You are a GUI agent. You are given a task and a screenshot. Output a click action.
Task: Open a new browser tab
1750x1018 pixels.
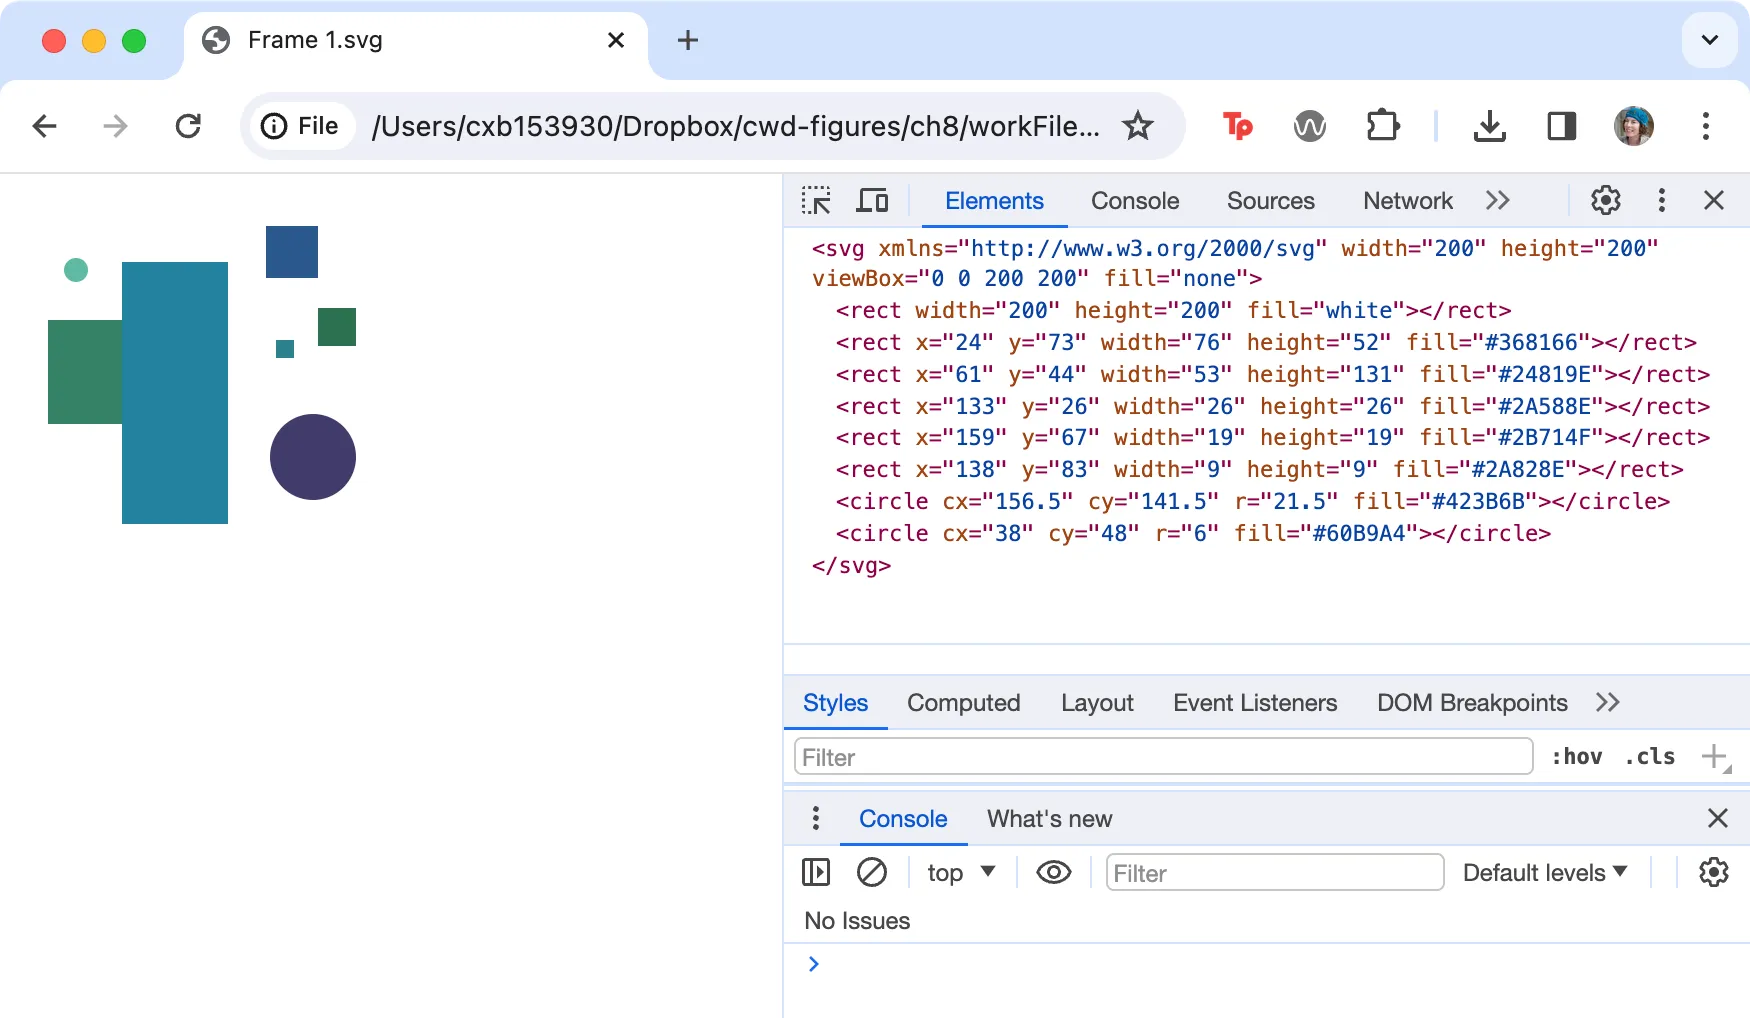tap(687, 40)
